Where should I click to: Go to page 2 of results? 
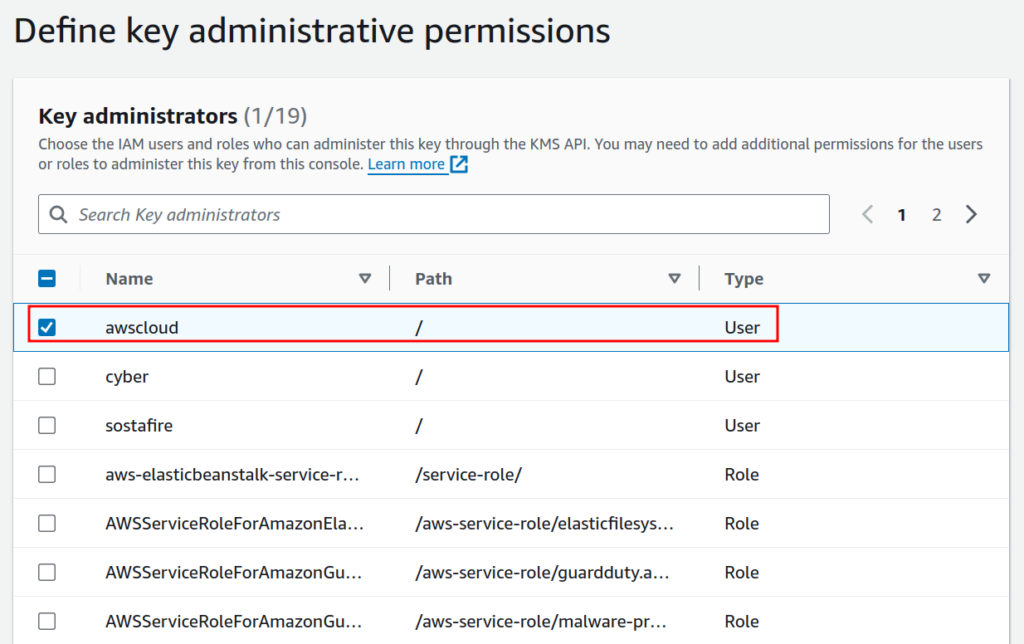pos(936,214)
